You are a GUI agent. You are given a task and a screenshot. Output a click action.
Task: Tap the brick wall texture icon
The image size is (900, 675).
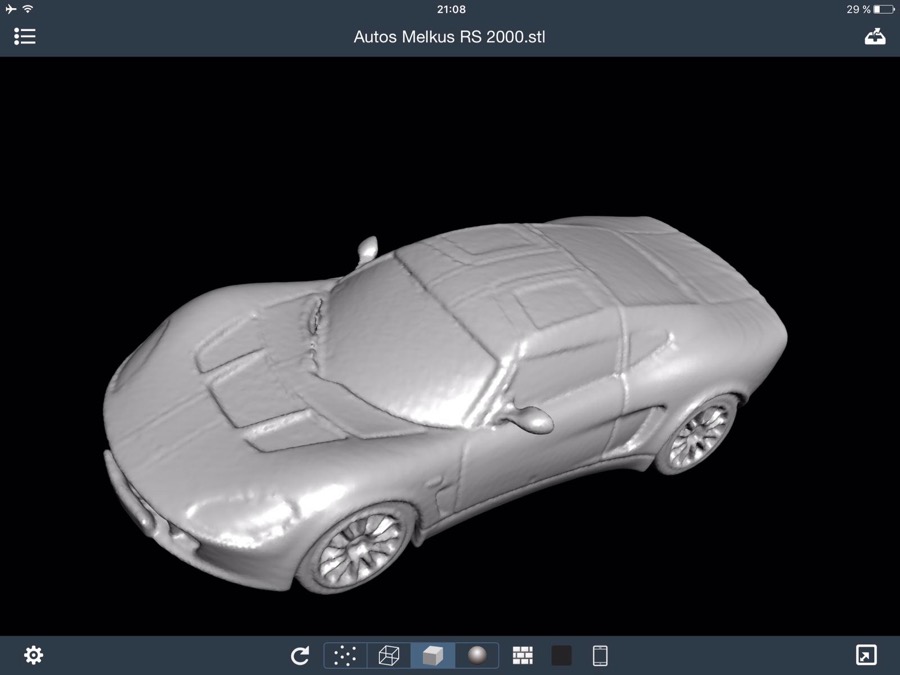[x=523, y=656]
